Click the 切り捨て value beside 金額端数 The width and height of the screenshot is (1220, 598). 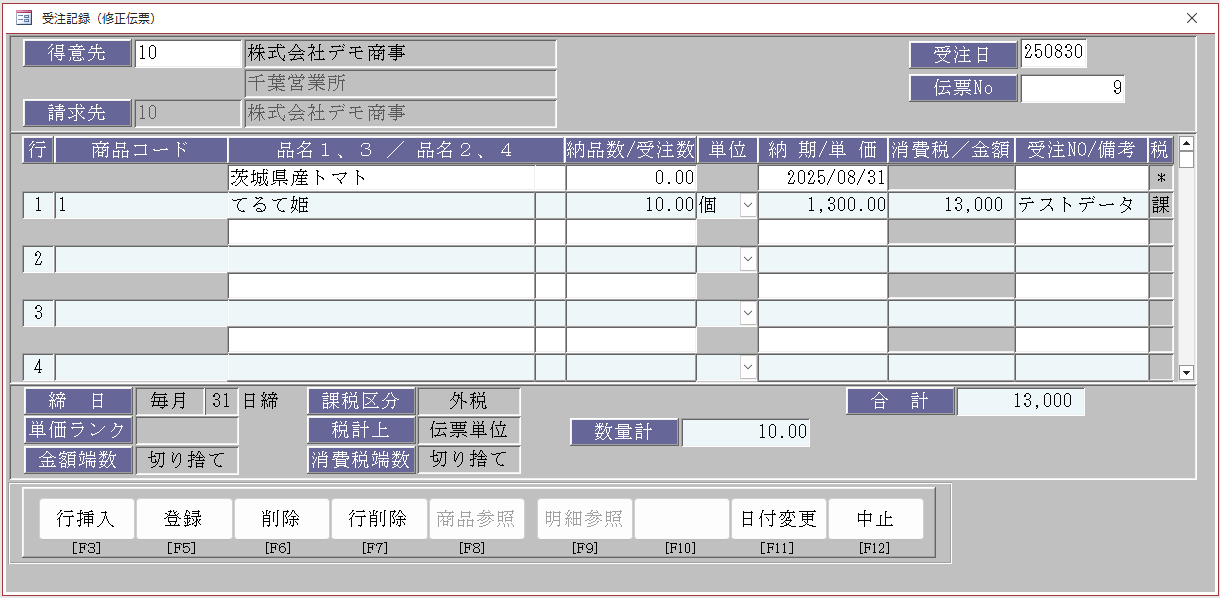187,460
